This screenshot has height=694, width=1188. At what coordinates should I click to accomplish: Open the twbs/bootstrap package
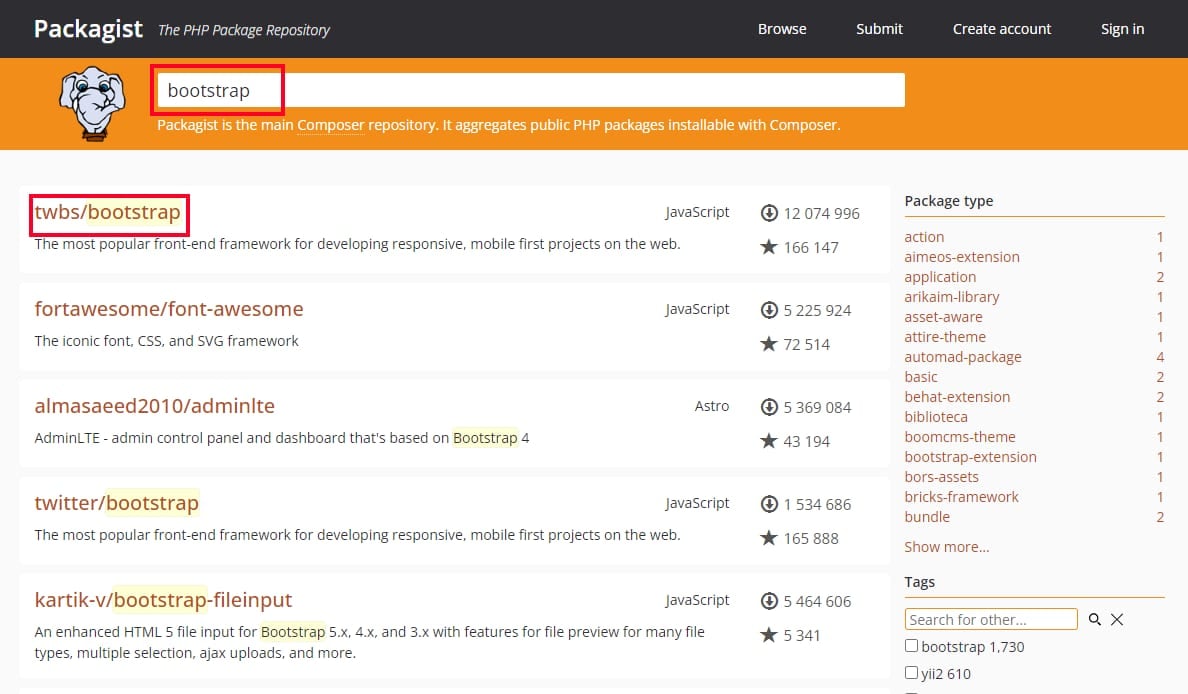click(x=108, y=212)
